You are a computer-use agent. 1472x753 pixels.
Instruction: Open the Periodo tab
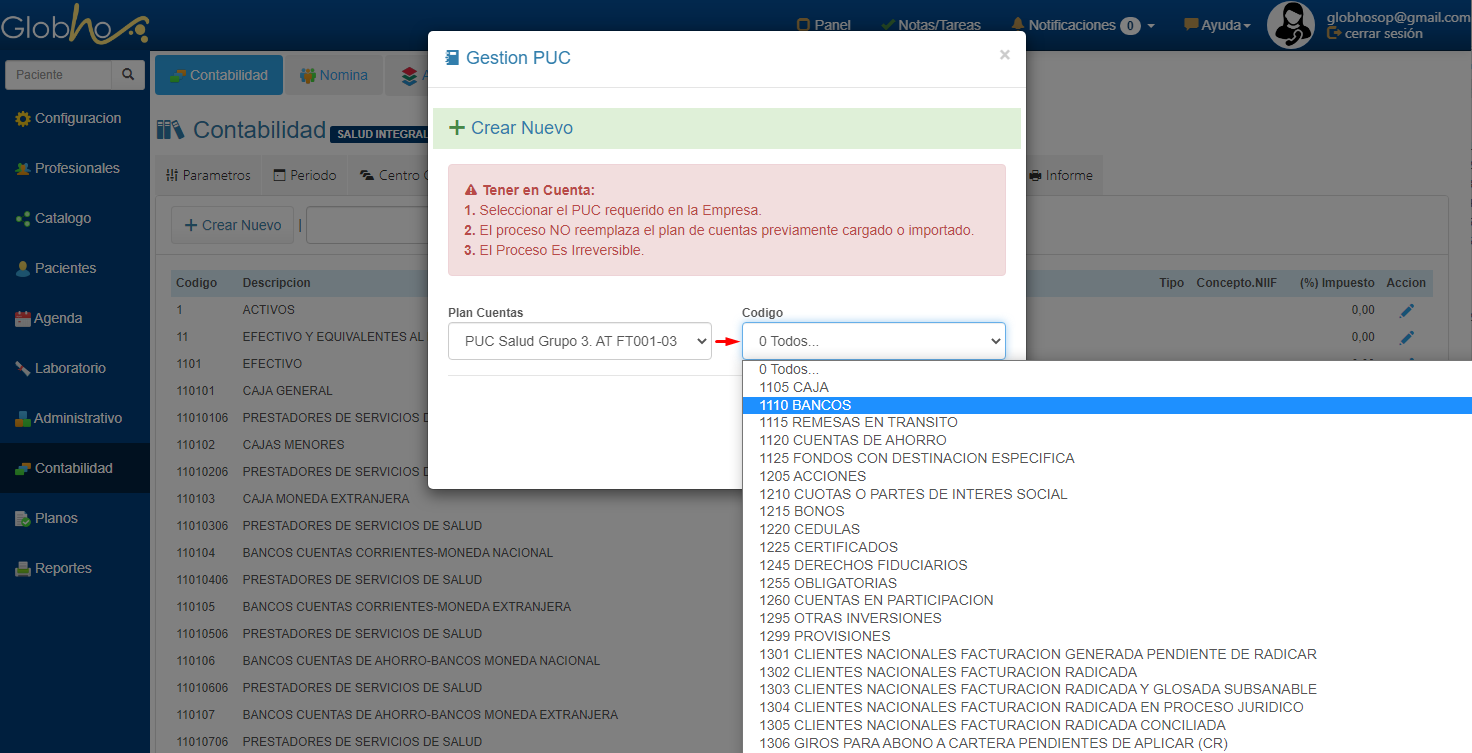pos(304,176)
